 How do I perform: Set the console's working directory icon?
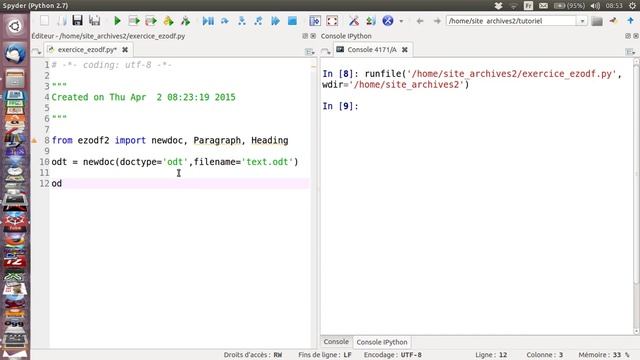tap(613, 20)
